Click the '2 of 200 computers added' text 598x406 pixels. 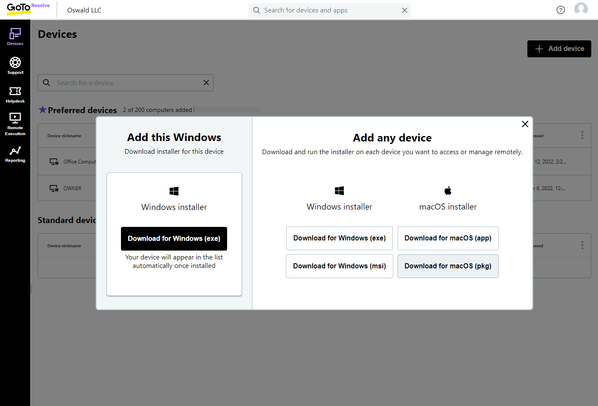point(157,110)
